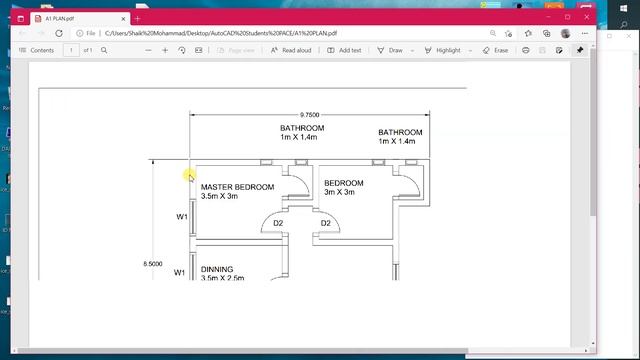Reload the PDF page
This screenshot has width=640, height=360.
59,33
